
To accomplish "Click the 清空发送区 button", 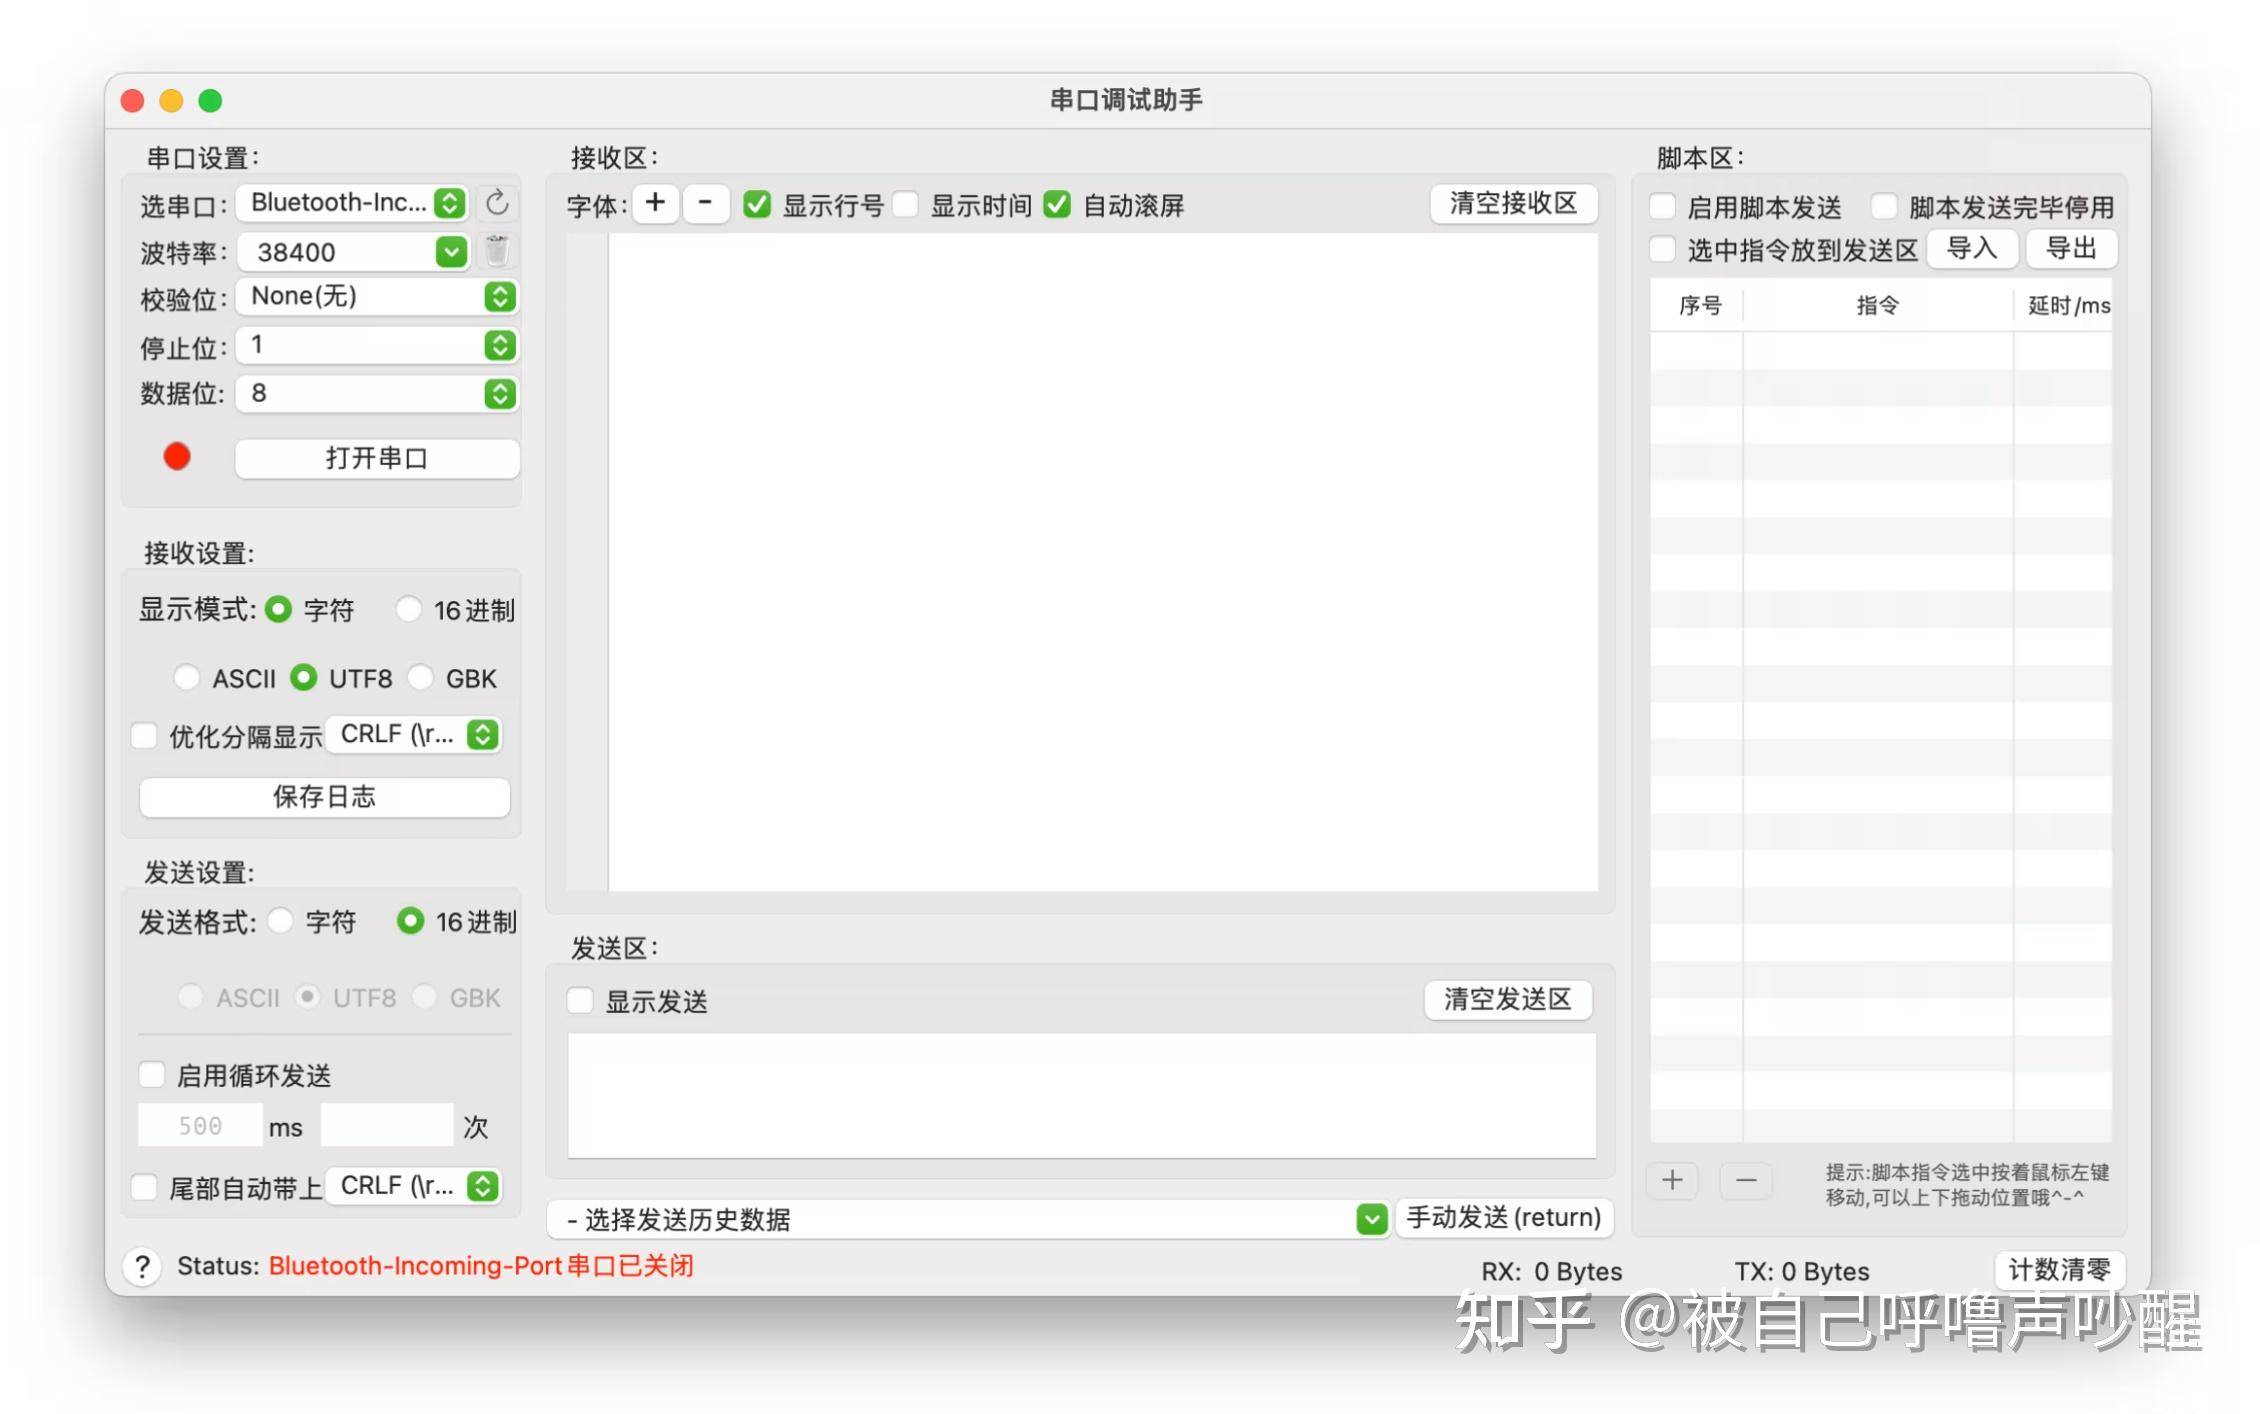I will point(1507,999).
